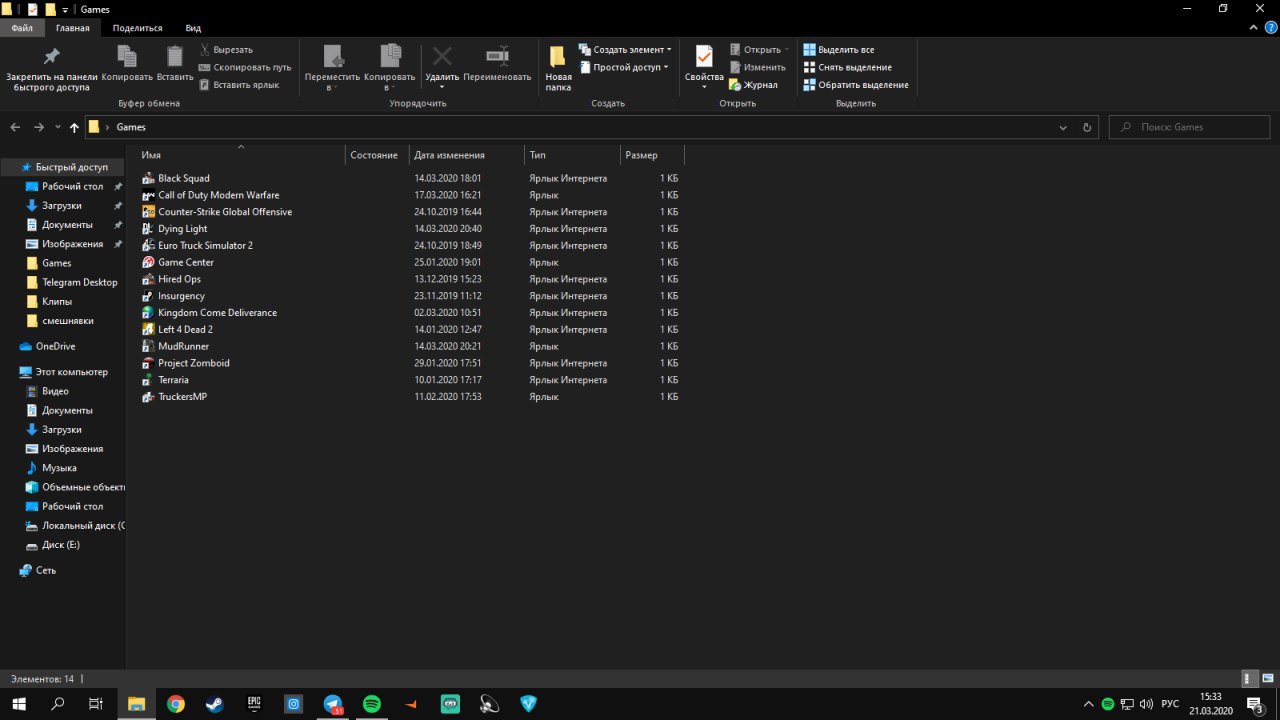
Task: Go up one folder level arrow
Action: pos(74,127)
